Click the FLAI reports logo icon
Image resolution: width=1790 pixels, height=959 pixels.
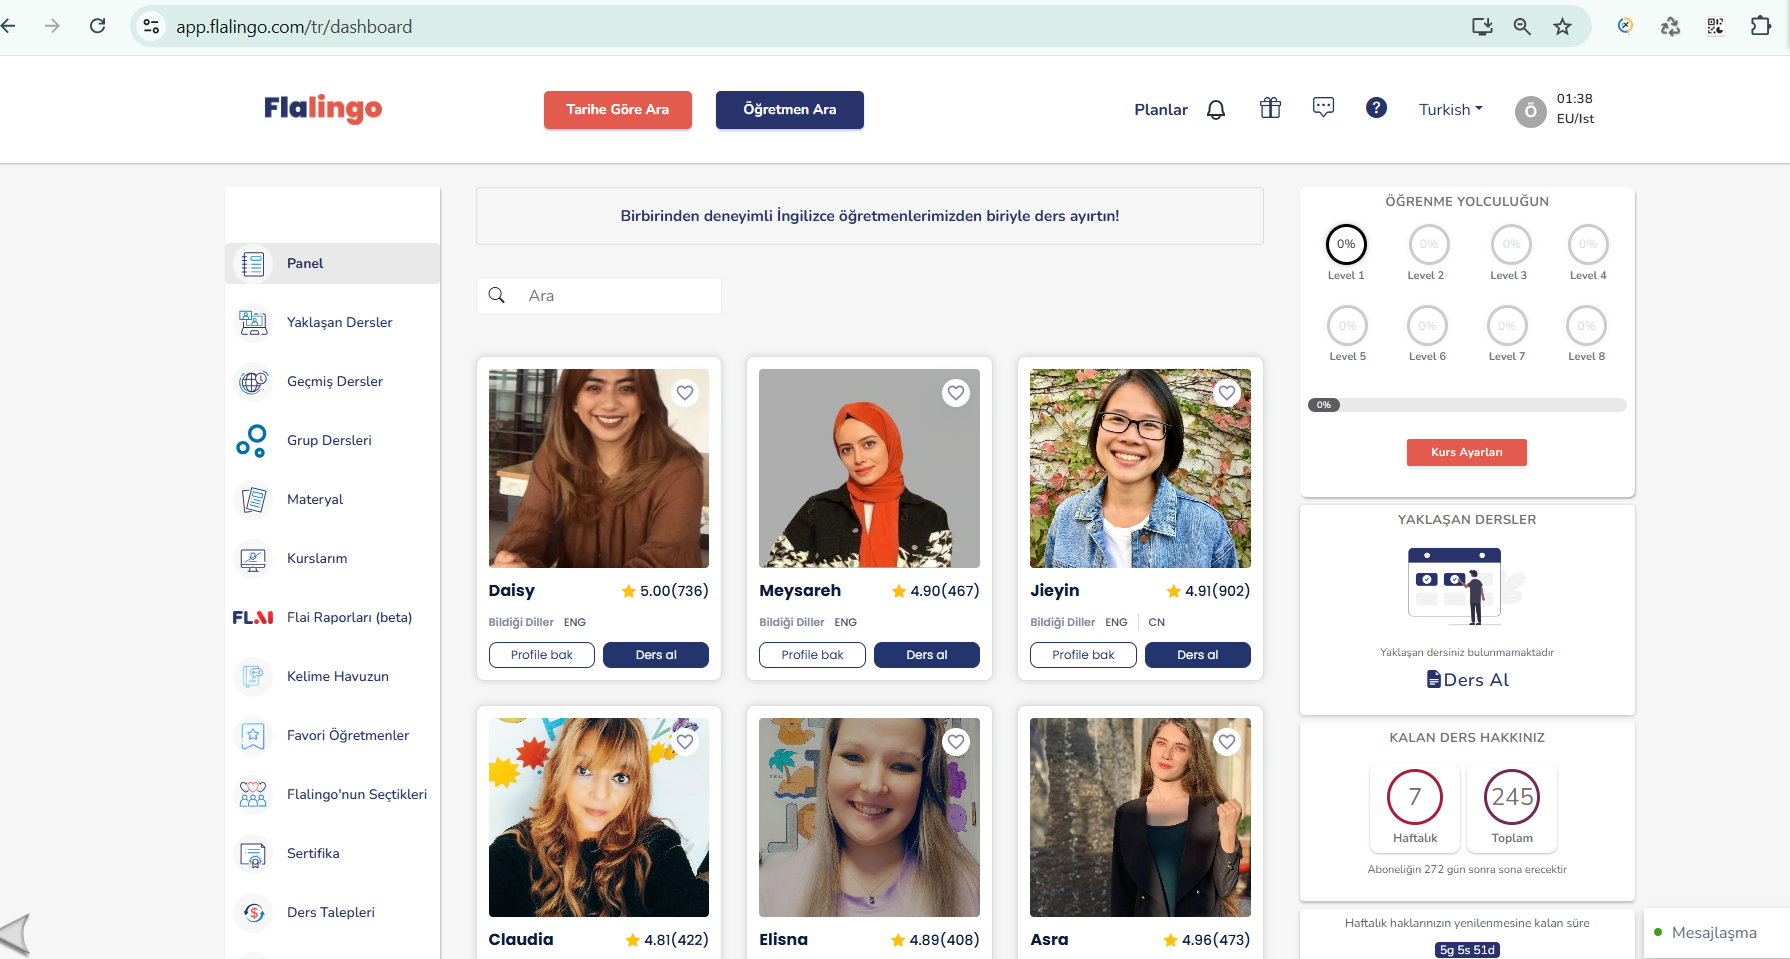pos(253,617)
